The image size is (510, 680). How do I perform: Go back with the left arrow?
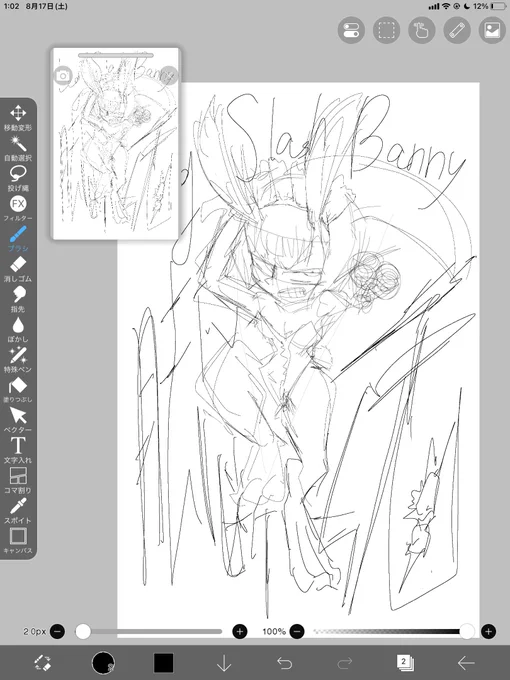(x=466, y=663)
